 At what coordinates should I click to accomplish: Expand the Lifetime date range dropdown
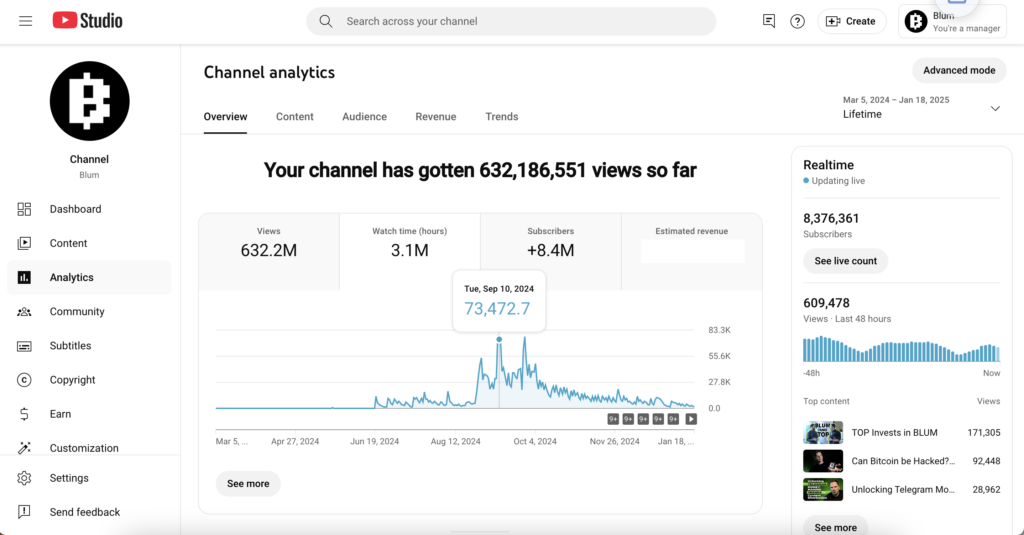click(x=994, y=108)
